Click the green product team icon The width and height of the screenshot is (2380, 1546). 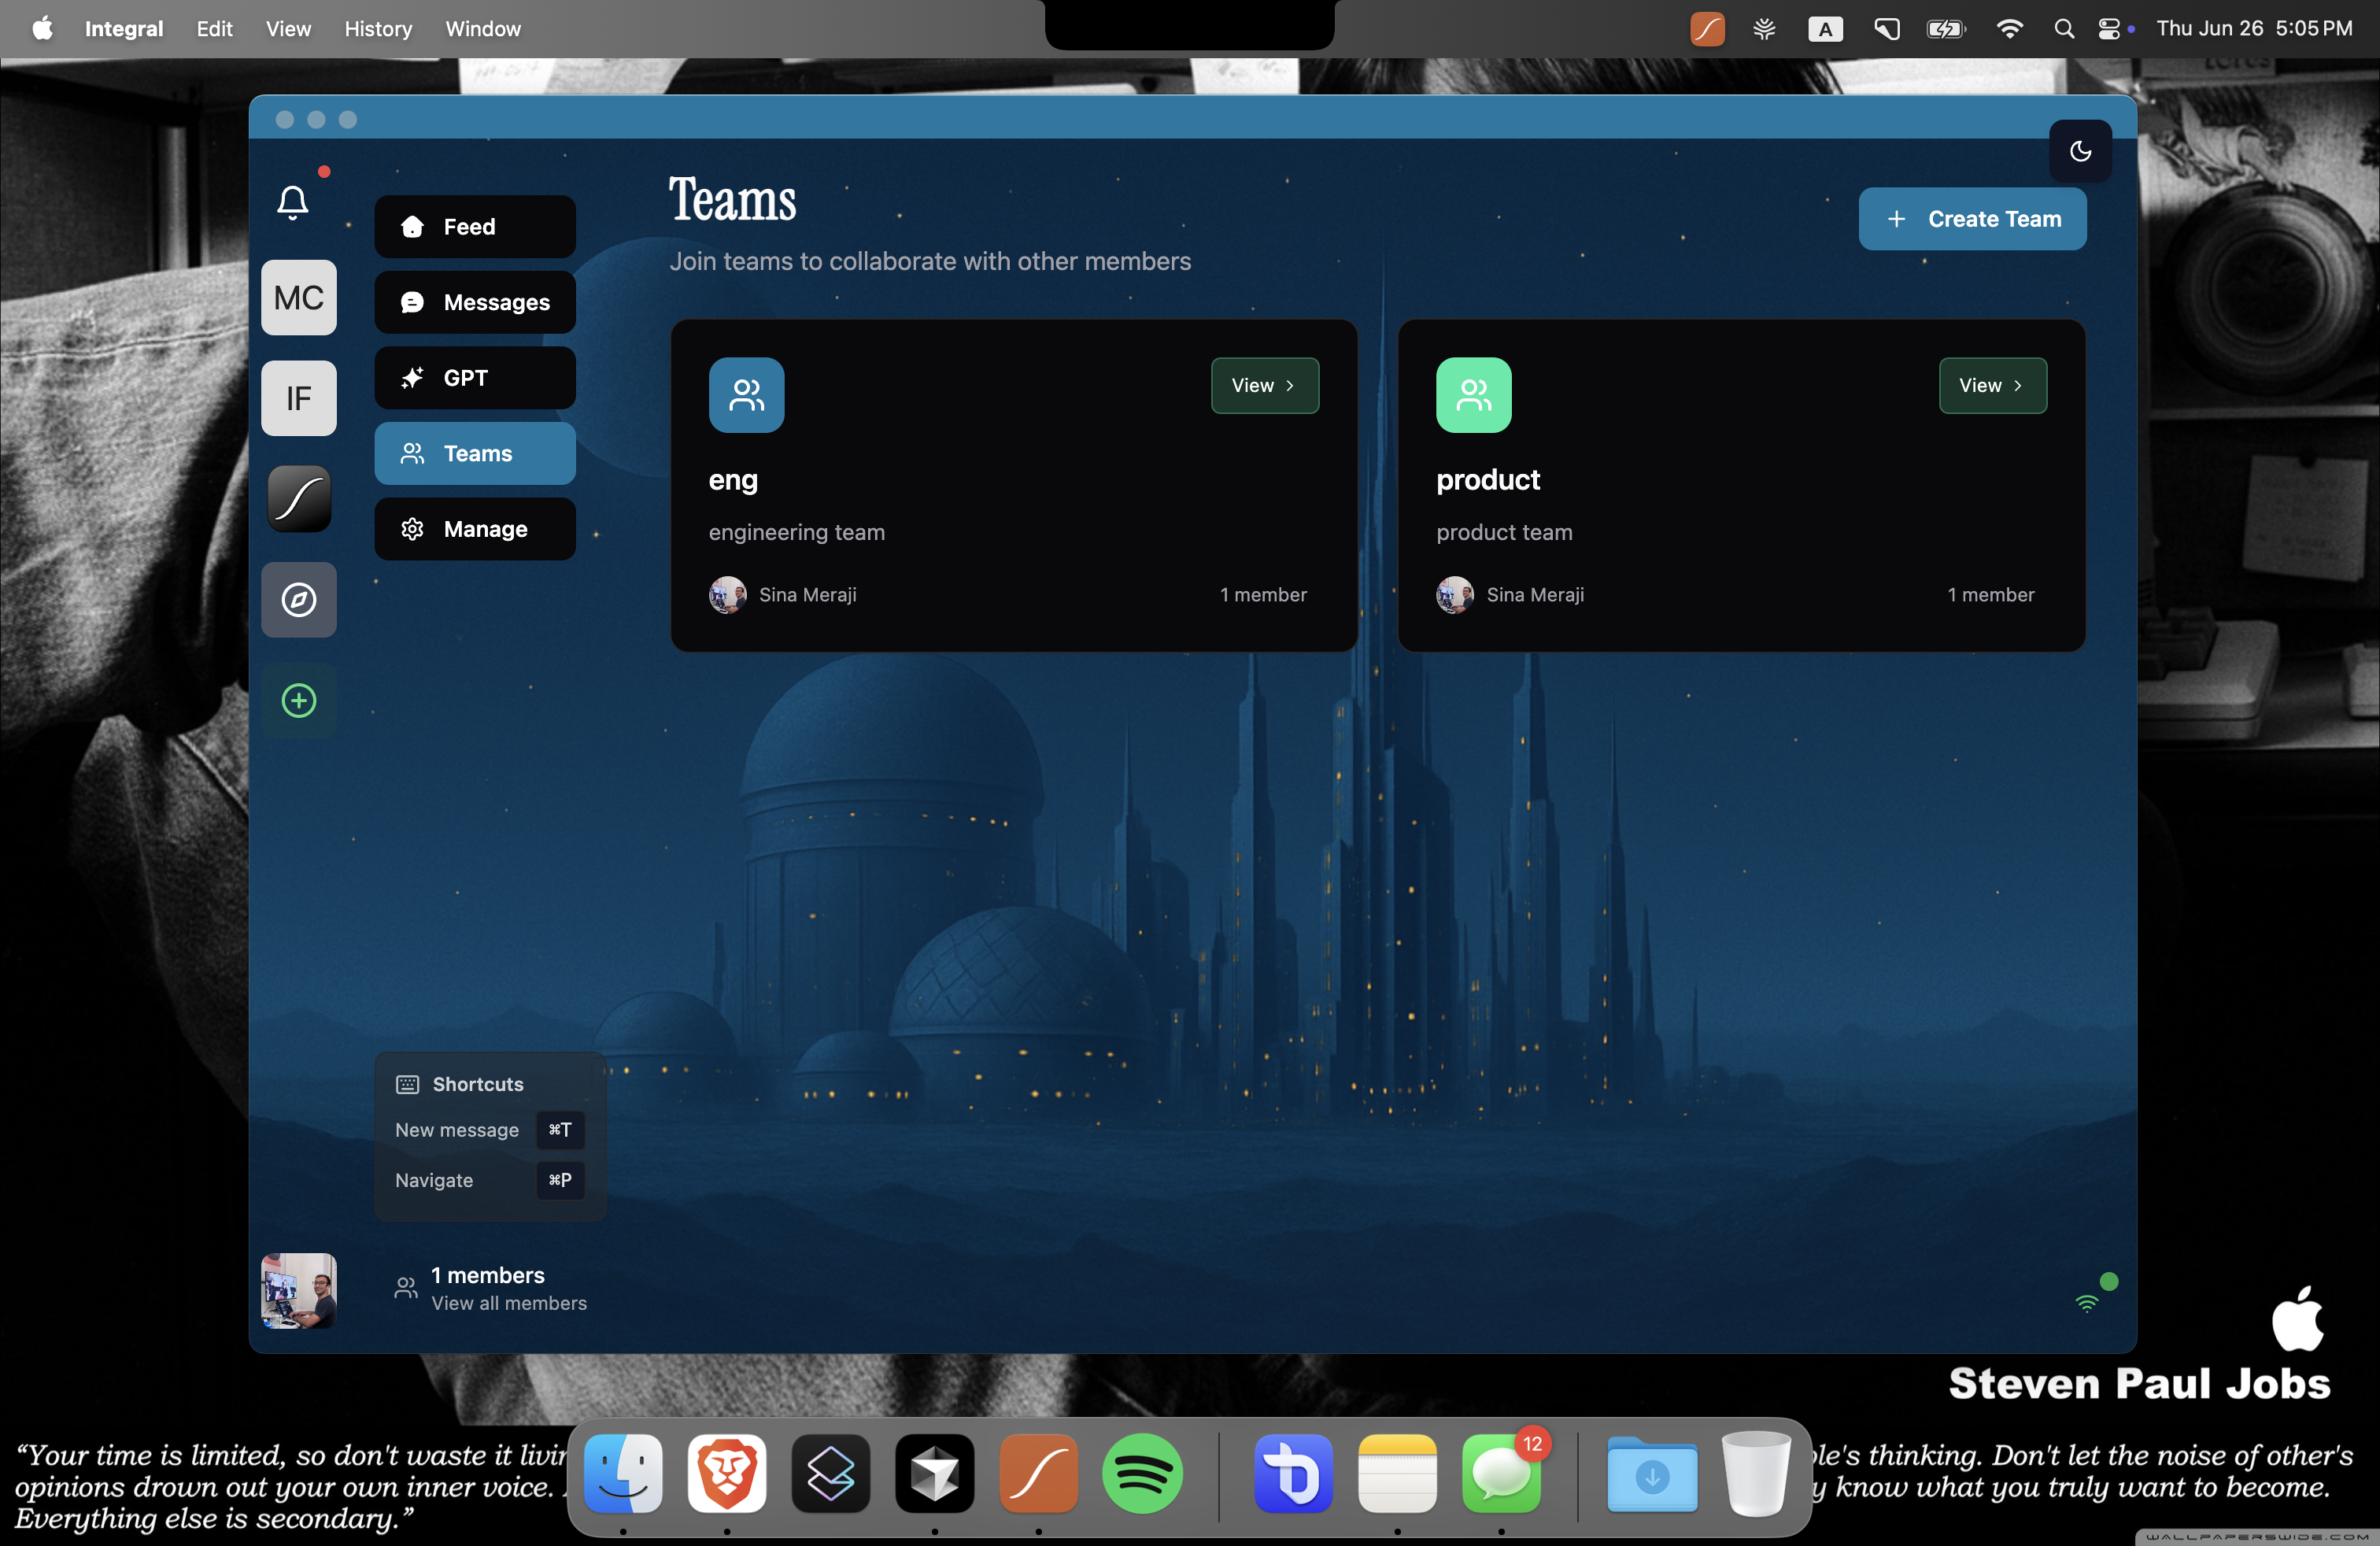pos(1473,395)
